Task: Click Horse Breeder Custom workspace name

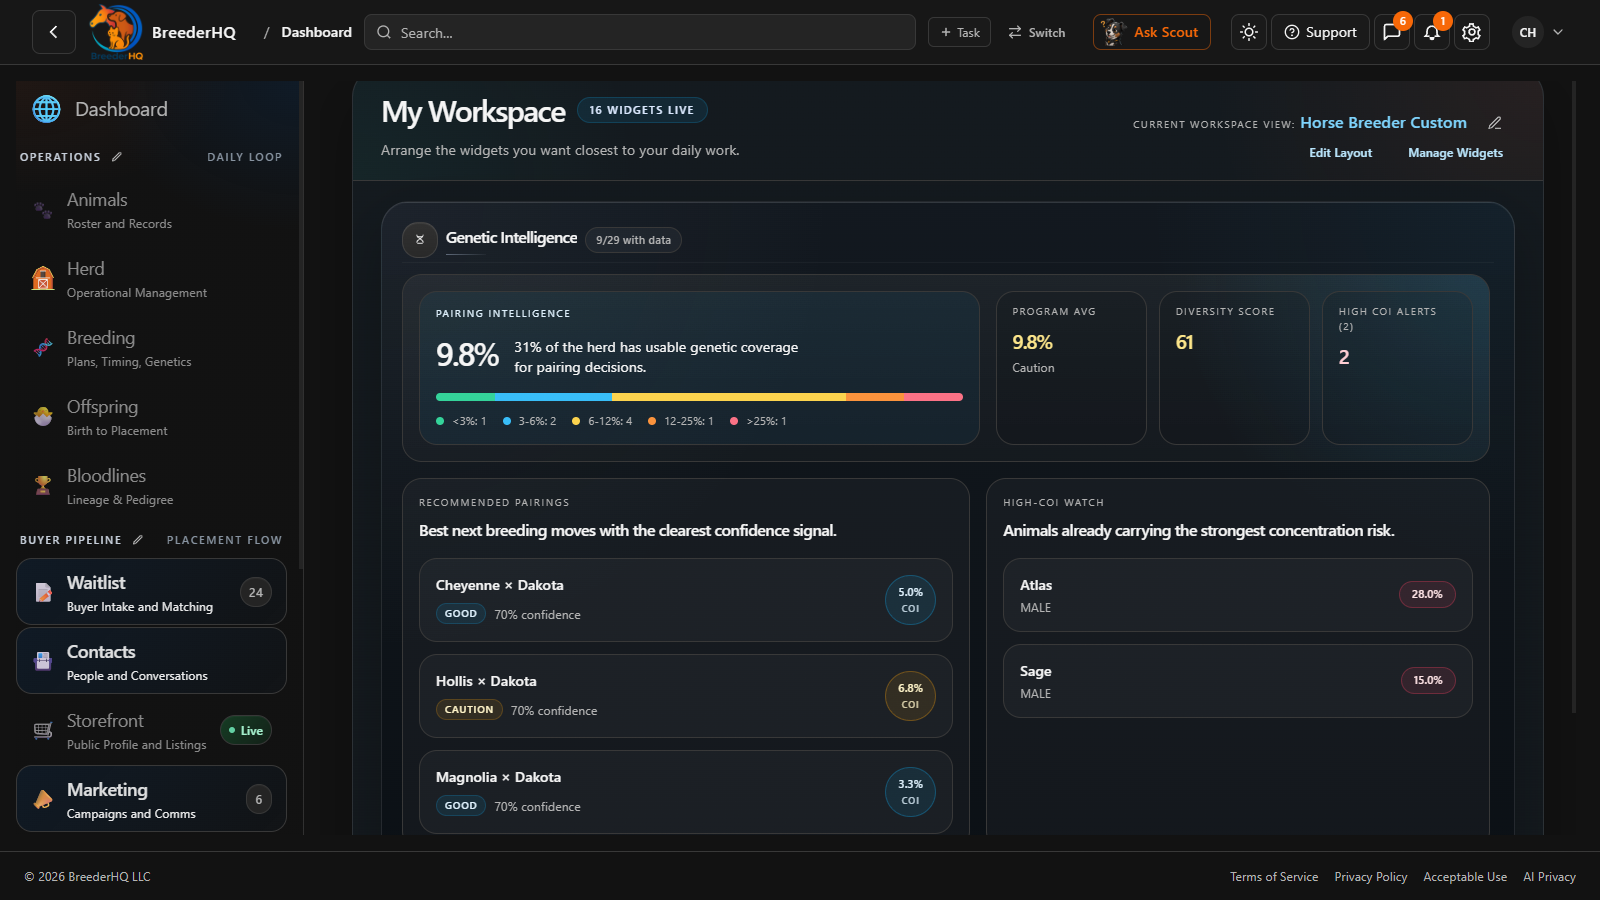Action: (x=1384, y=122)
